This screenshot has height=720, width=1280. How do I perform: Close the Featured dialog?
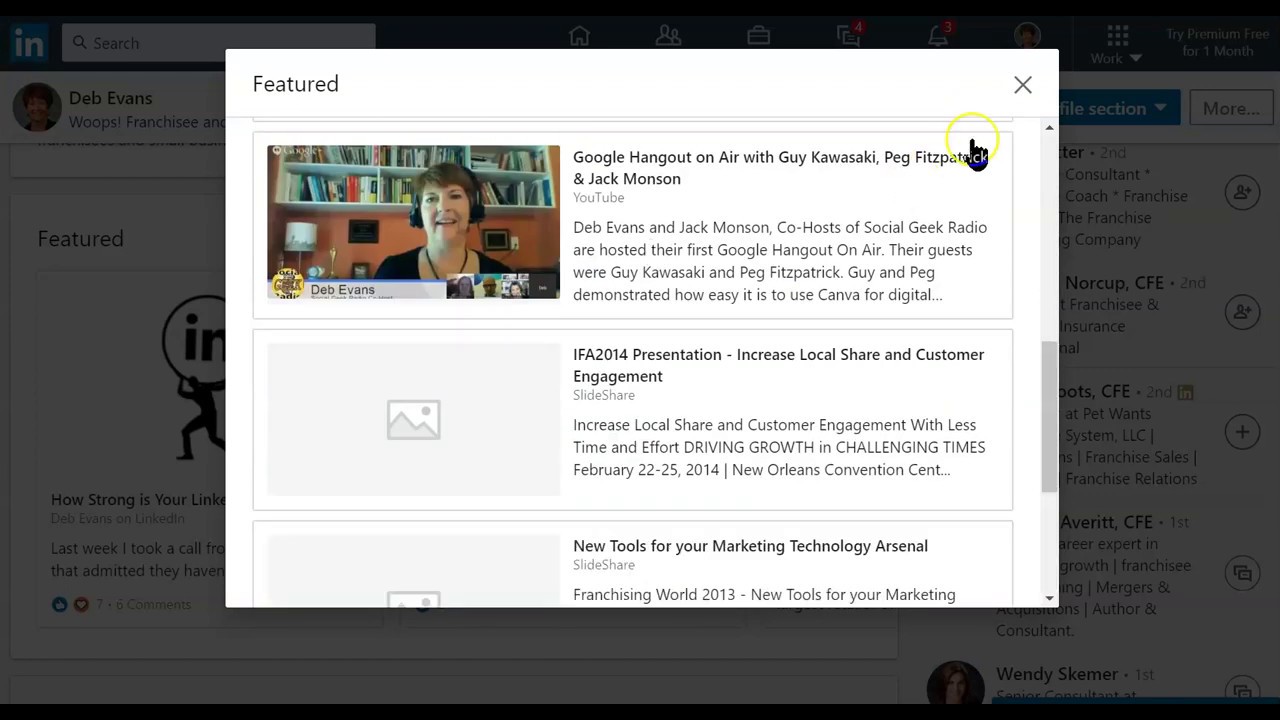click(x=1022, y=85)
